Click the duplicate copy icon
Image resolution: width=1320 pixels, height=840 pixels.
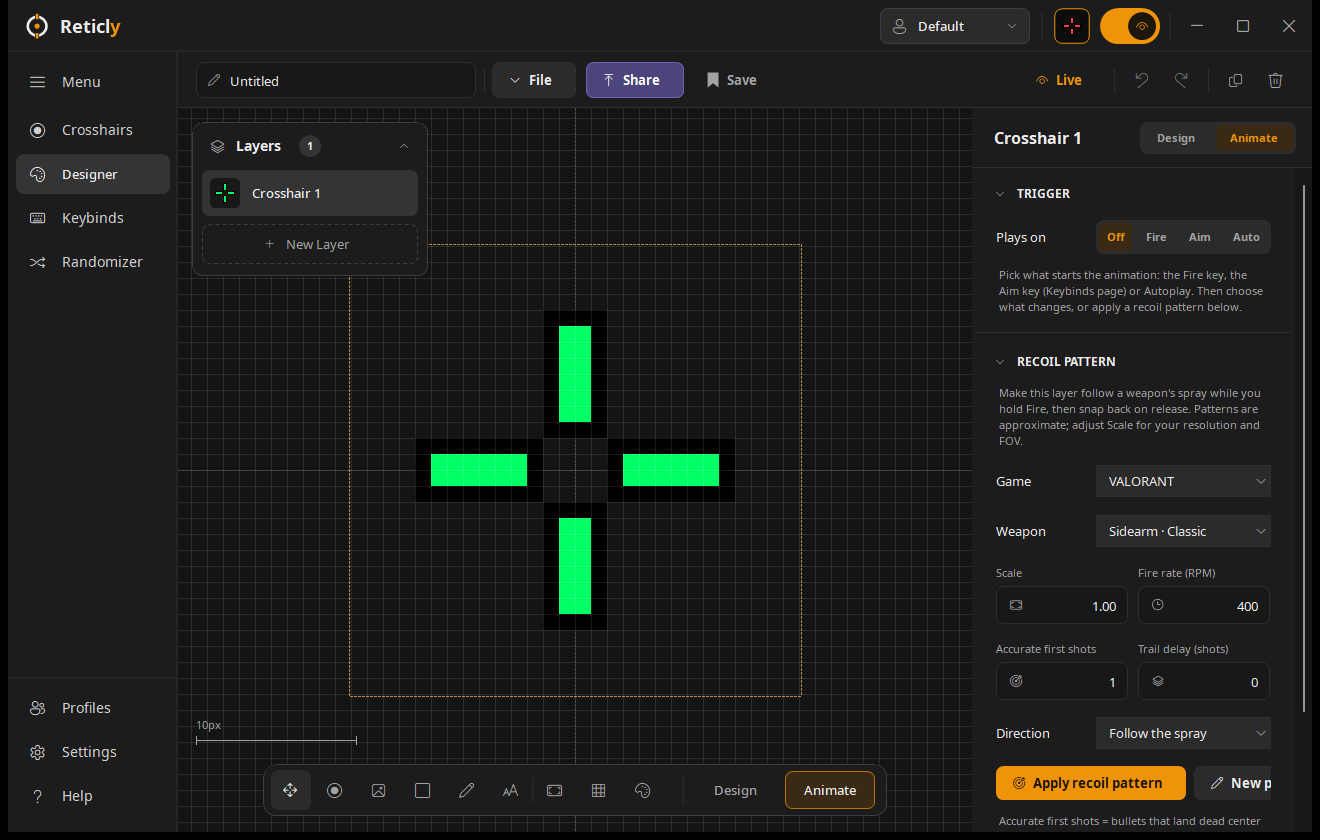(1235, 80)
